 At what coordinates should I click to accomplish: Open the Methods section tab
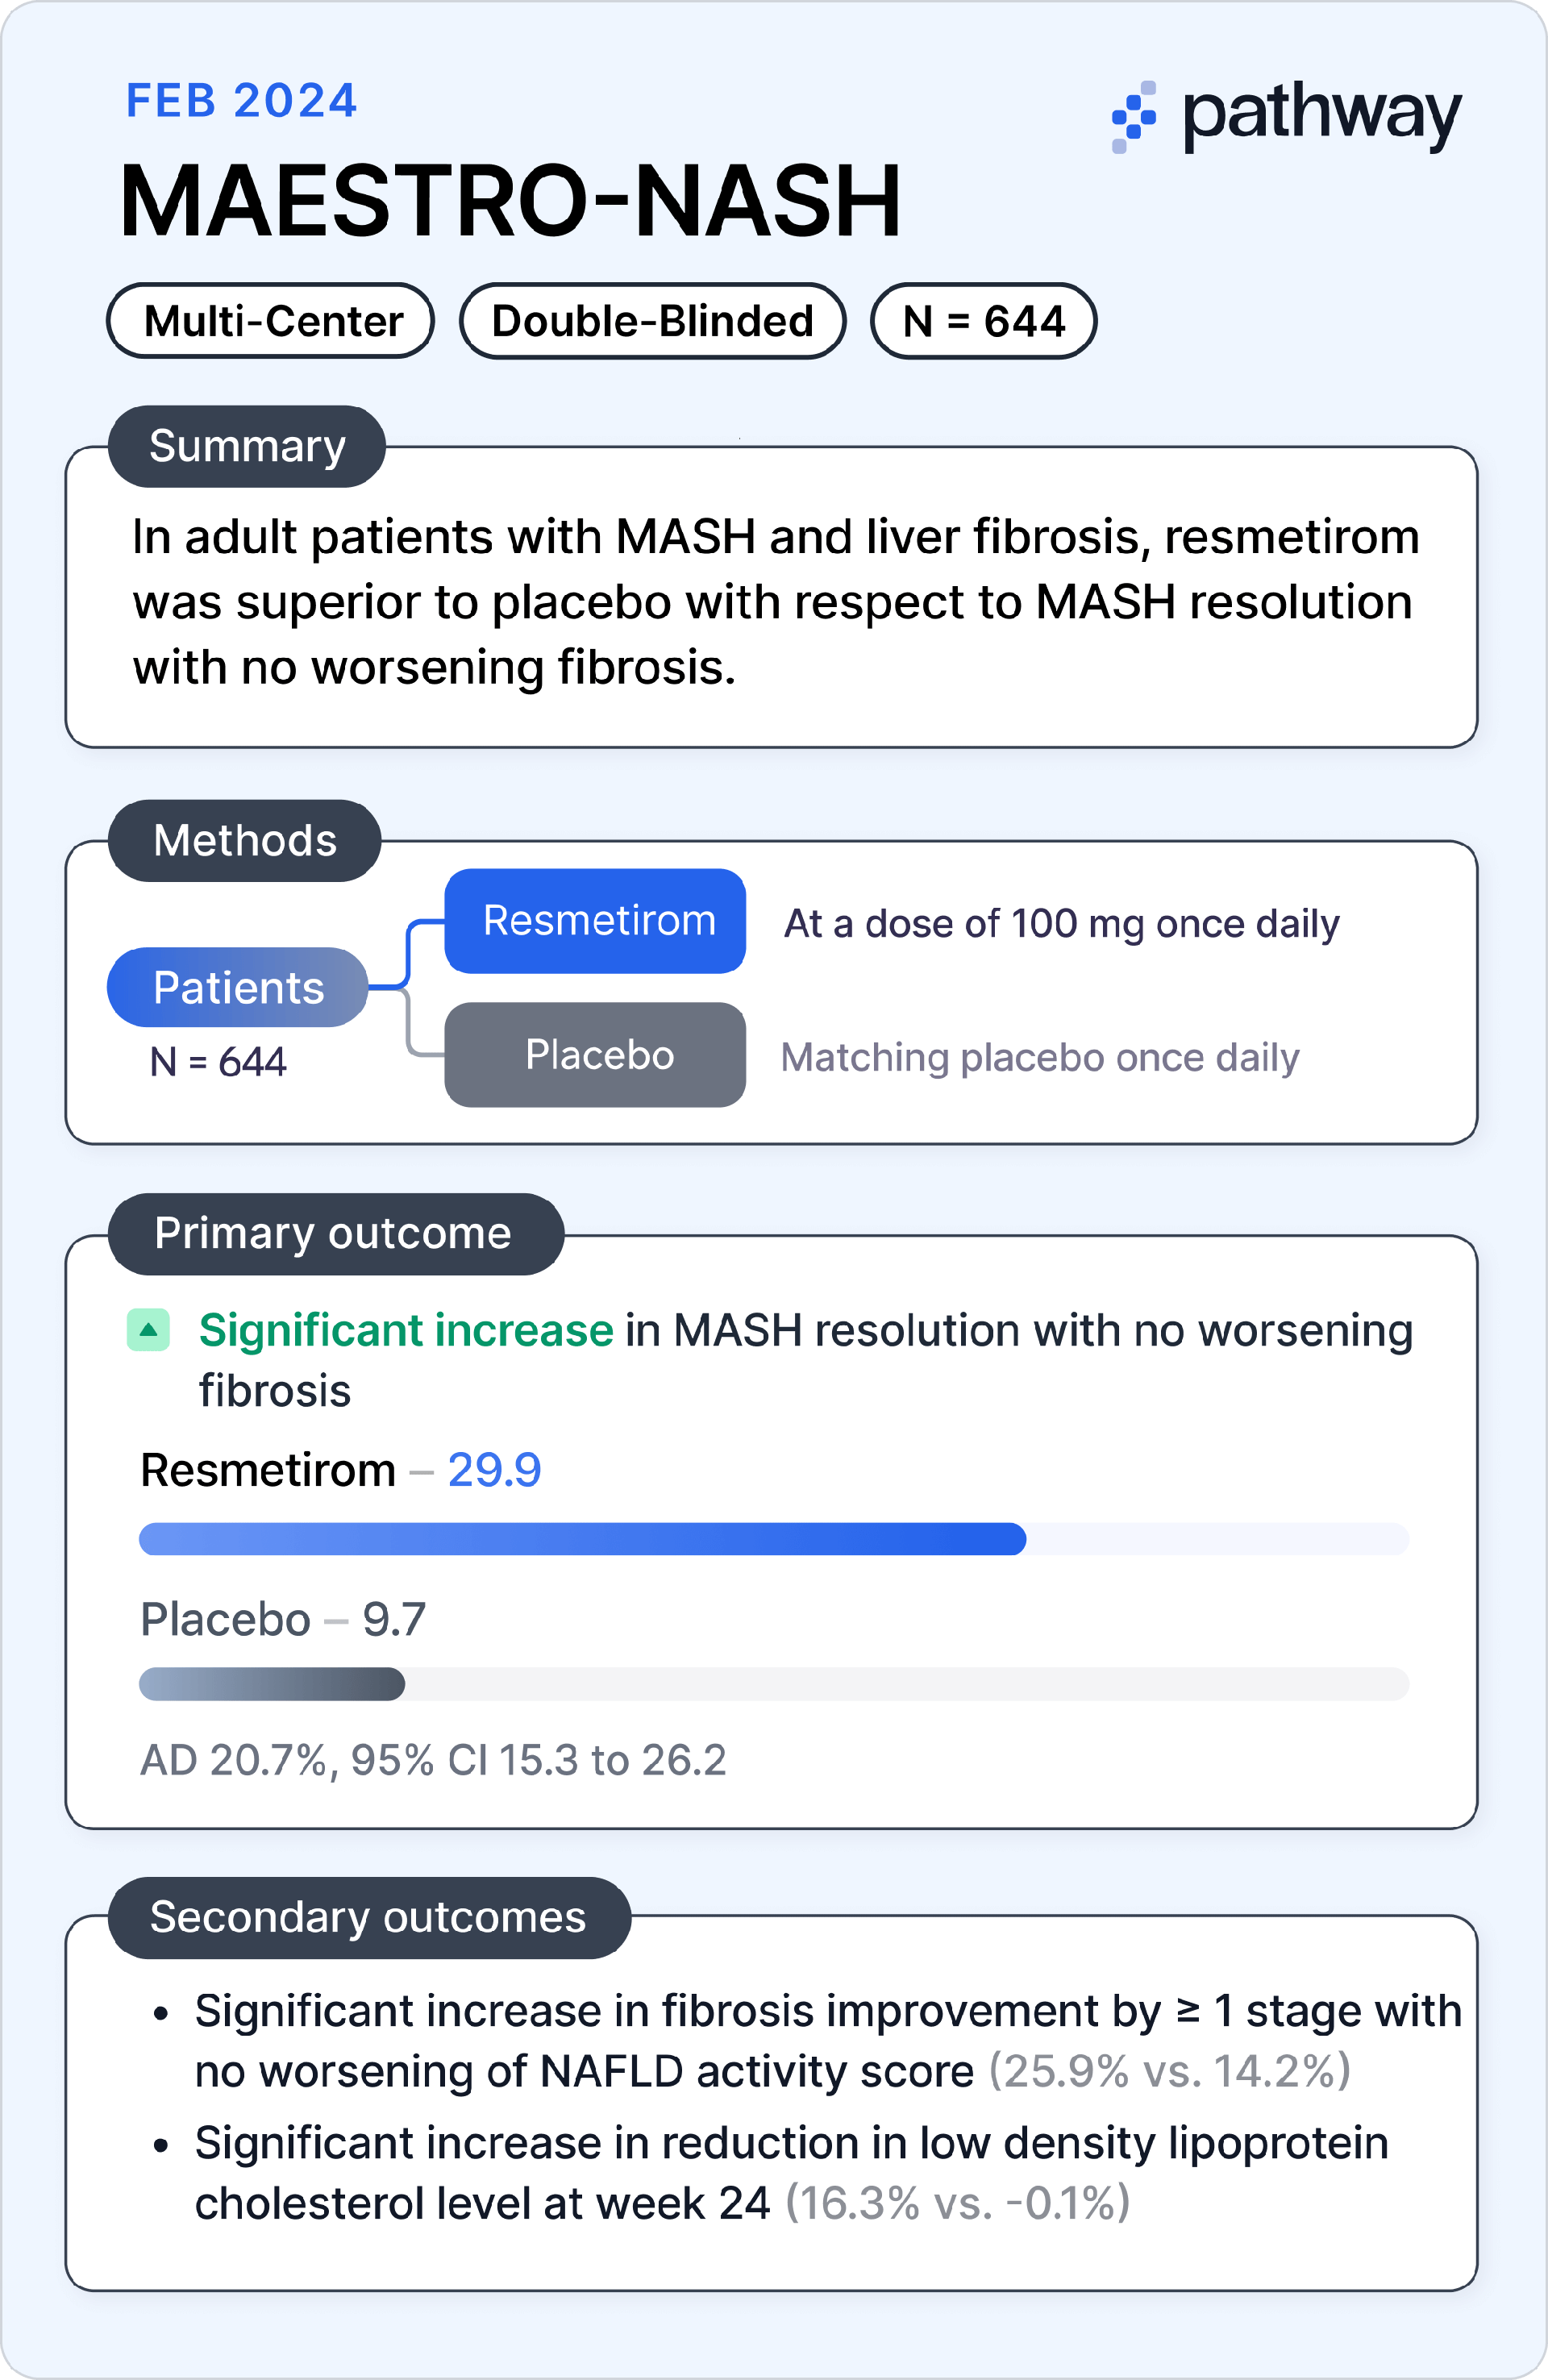pyautogui.click(x=245, y=841)
